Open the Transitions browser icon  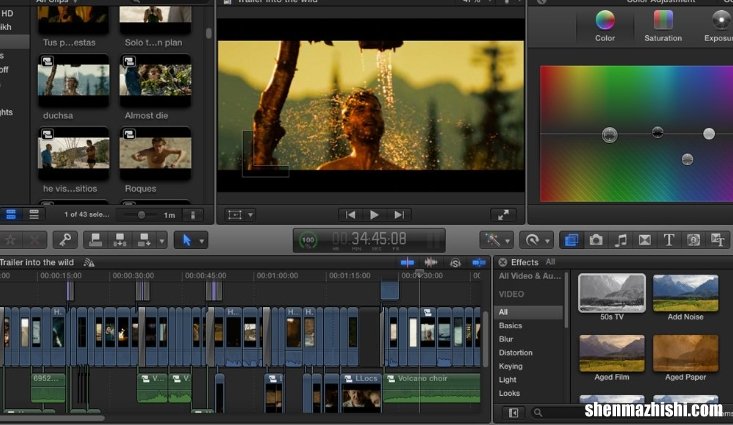pos(645,240)
